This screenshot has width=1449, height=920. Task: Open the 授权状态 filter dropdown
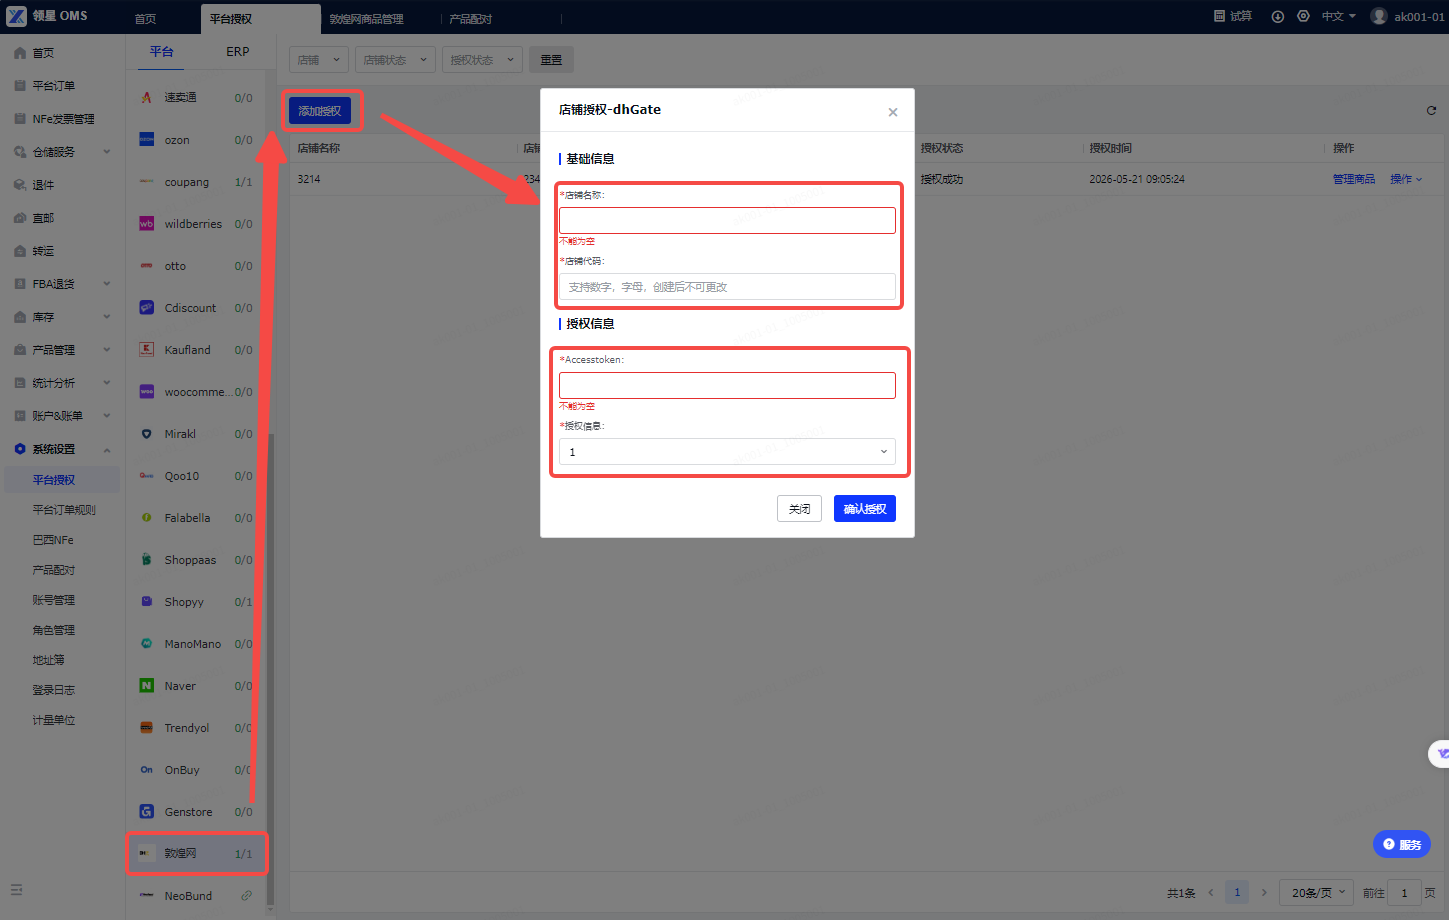tap(482, 60)
